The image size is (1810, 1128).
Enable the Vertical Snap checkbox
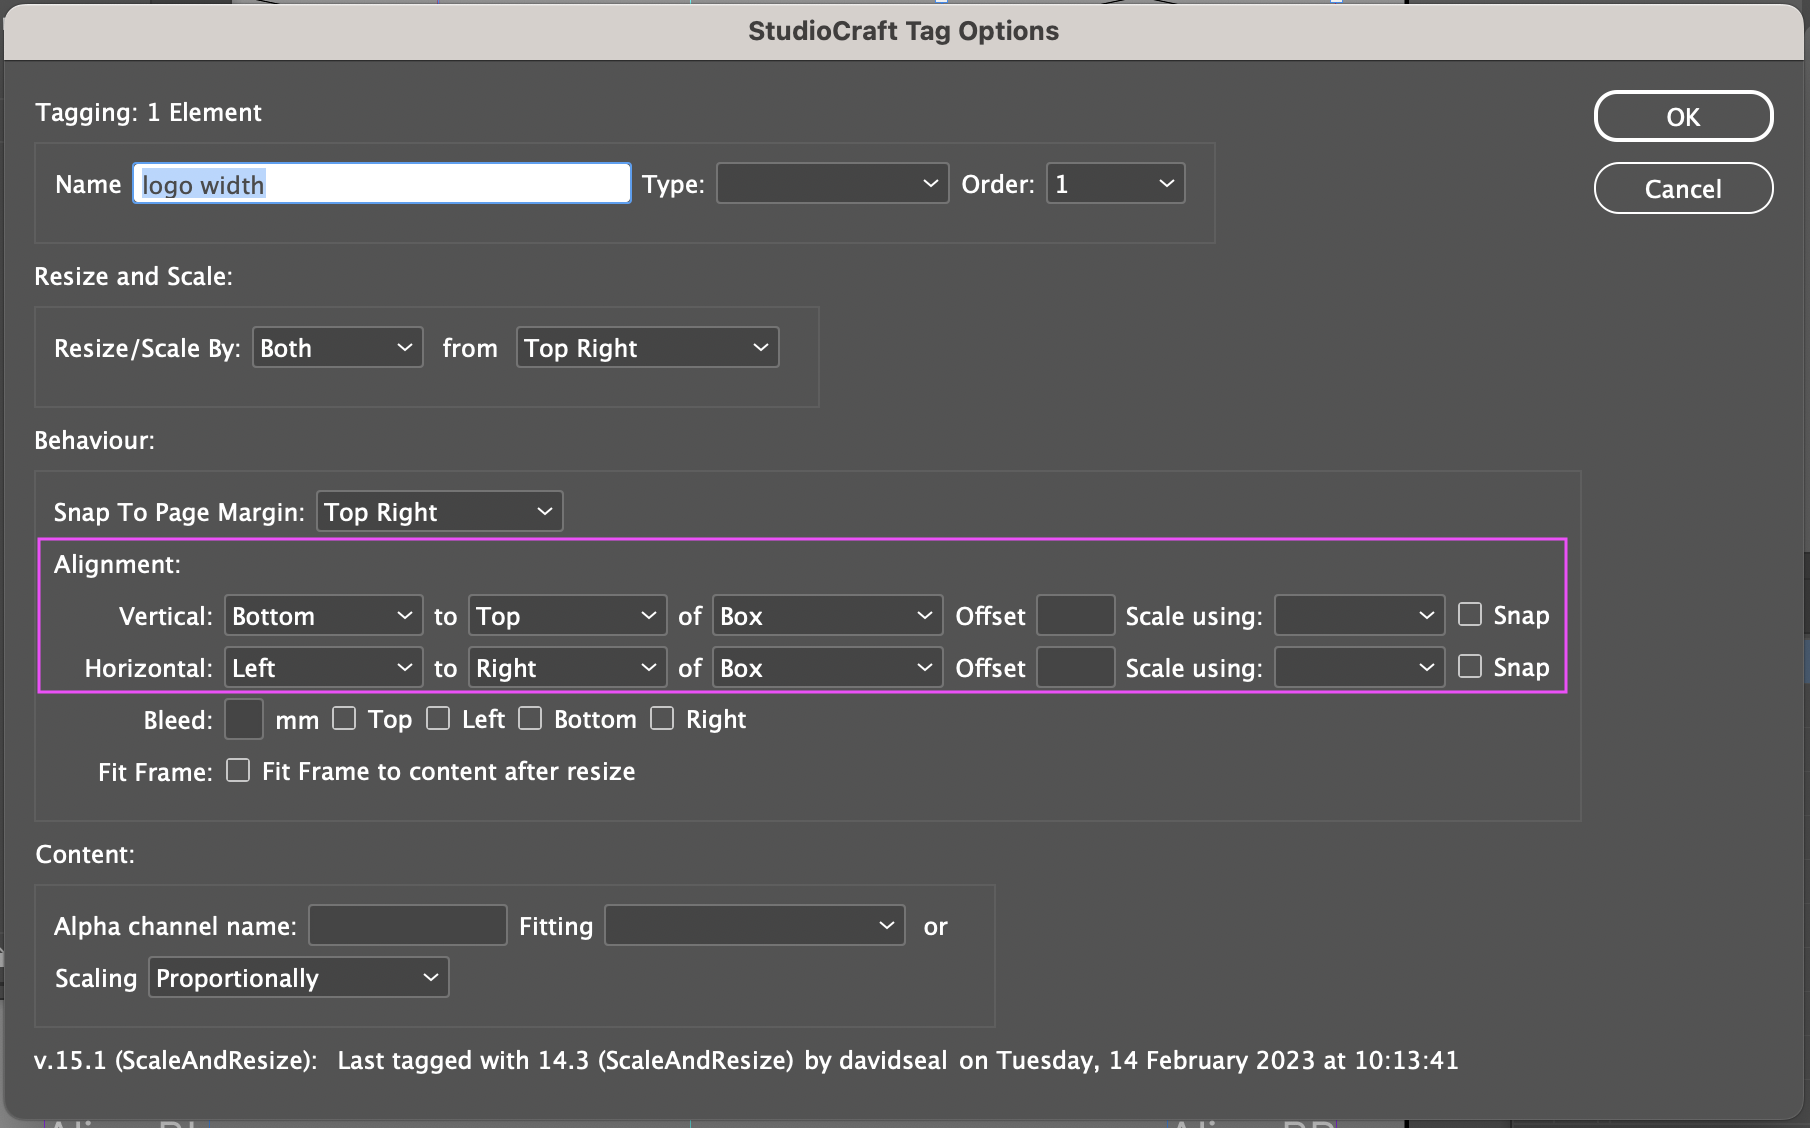[1469, 614]
